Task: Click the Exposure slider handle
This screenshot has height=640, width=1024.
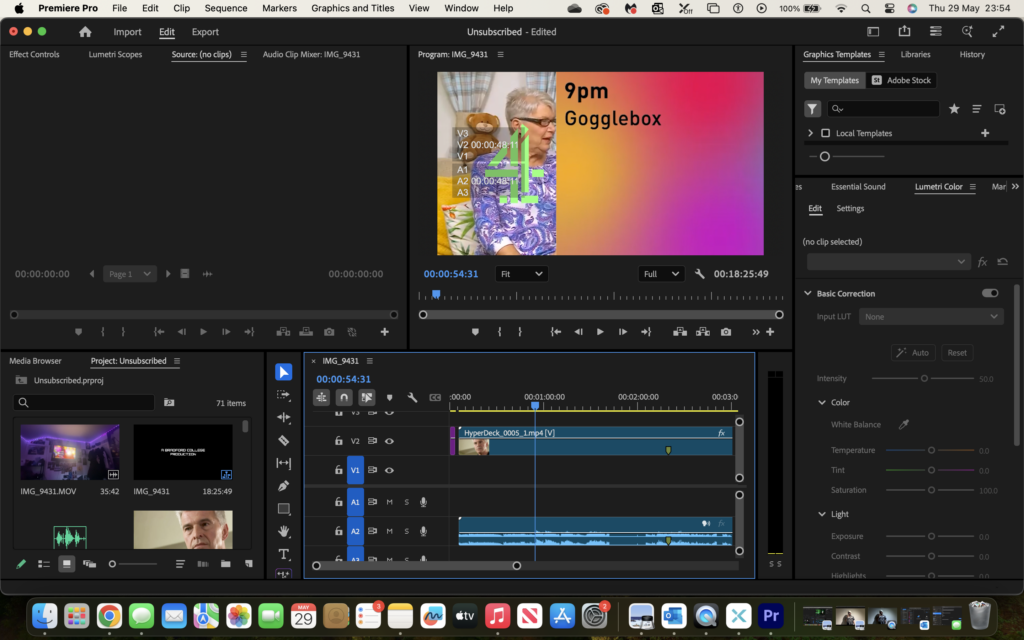Action: 931,536
